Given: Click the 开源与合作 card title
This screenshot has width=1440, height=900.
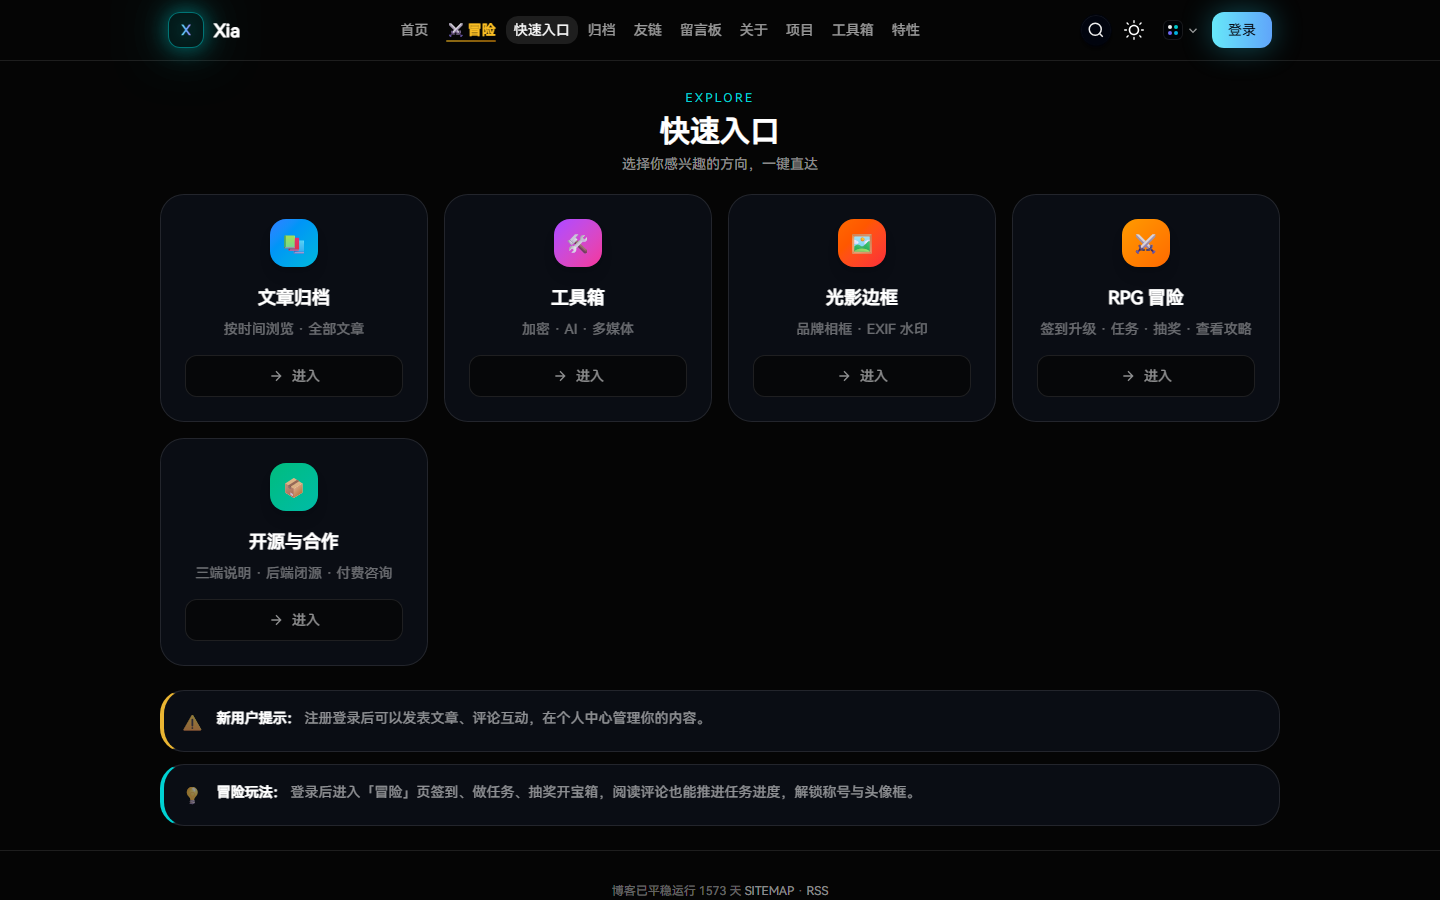Looking at the screenshot, I should pos(294,541).
